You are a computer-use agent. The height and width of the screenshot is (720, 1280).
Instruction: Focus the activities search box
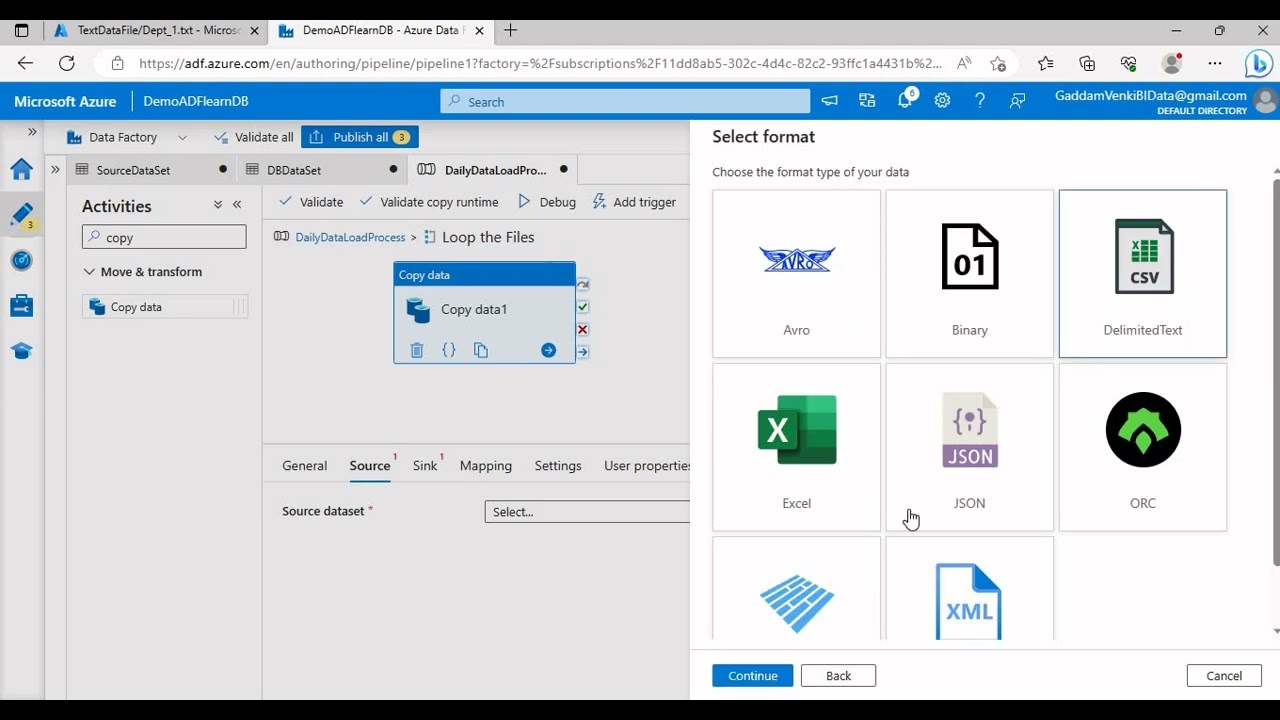pyautogui.click(x=164, y=237)
